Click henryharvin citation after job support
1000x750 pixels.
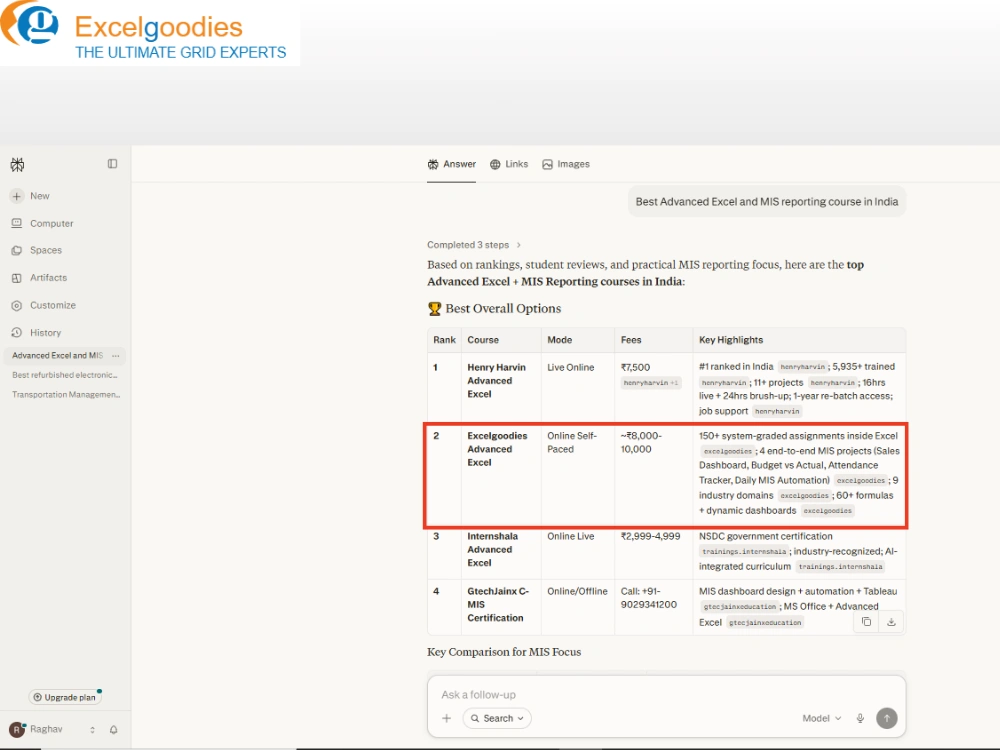pos(777,411)
